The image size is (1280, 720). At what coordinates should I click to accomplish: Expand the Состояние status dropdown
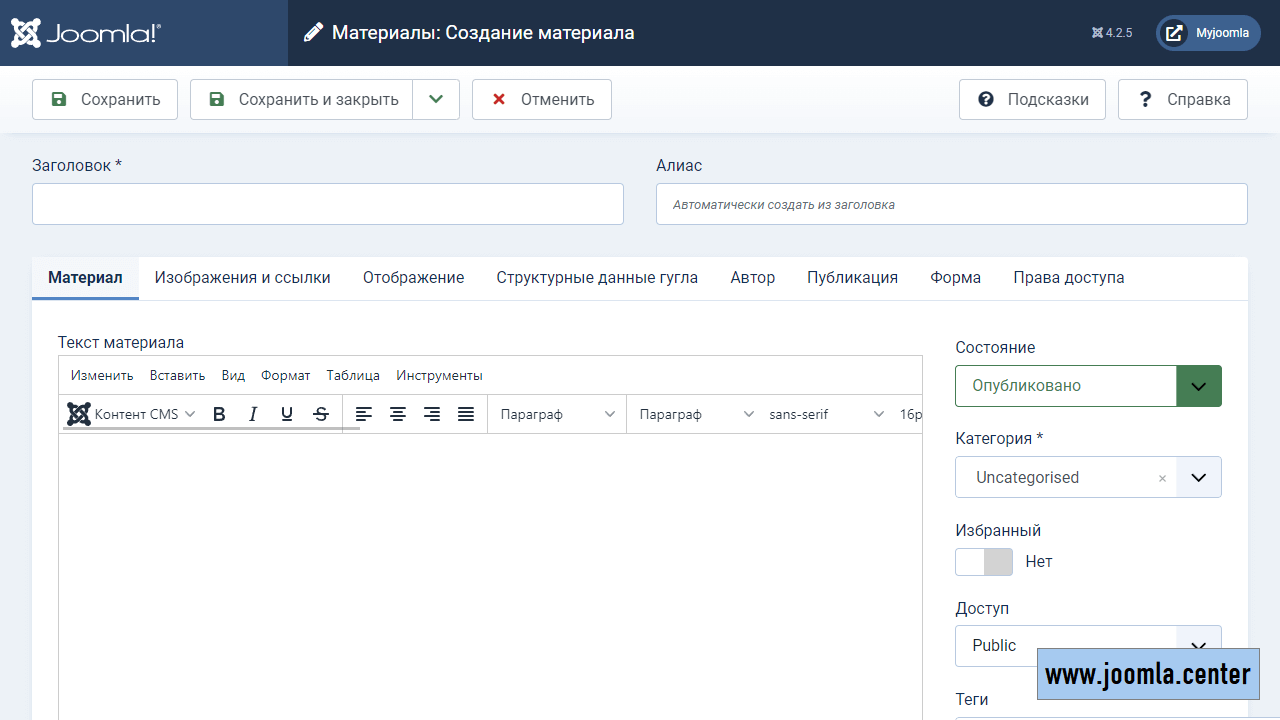tap(1198, 386)
